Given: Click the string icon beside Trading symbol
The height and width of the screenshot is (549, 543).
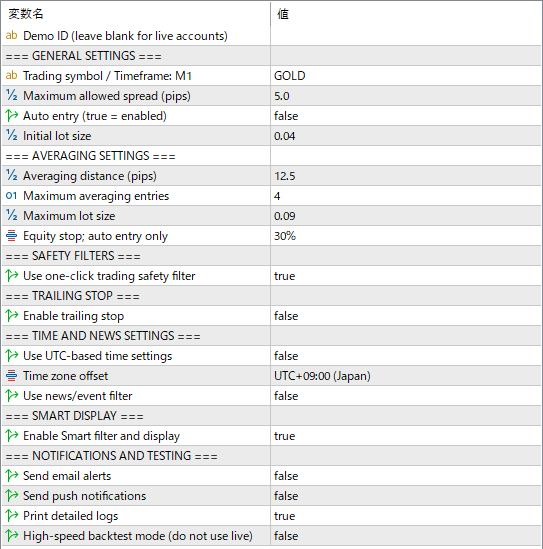Looking at the screenshot, I should pyautogui.click(x=12, y=75).
